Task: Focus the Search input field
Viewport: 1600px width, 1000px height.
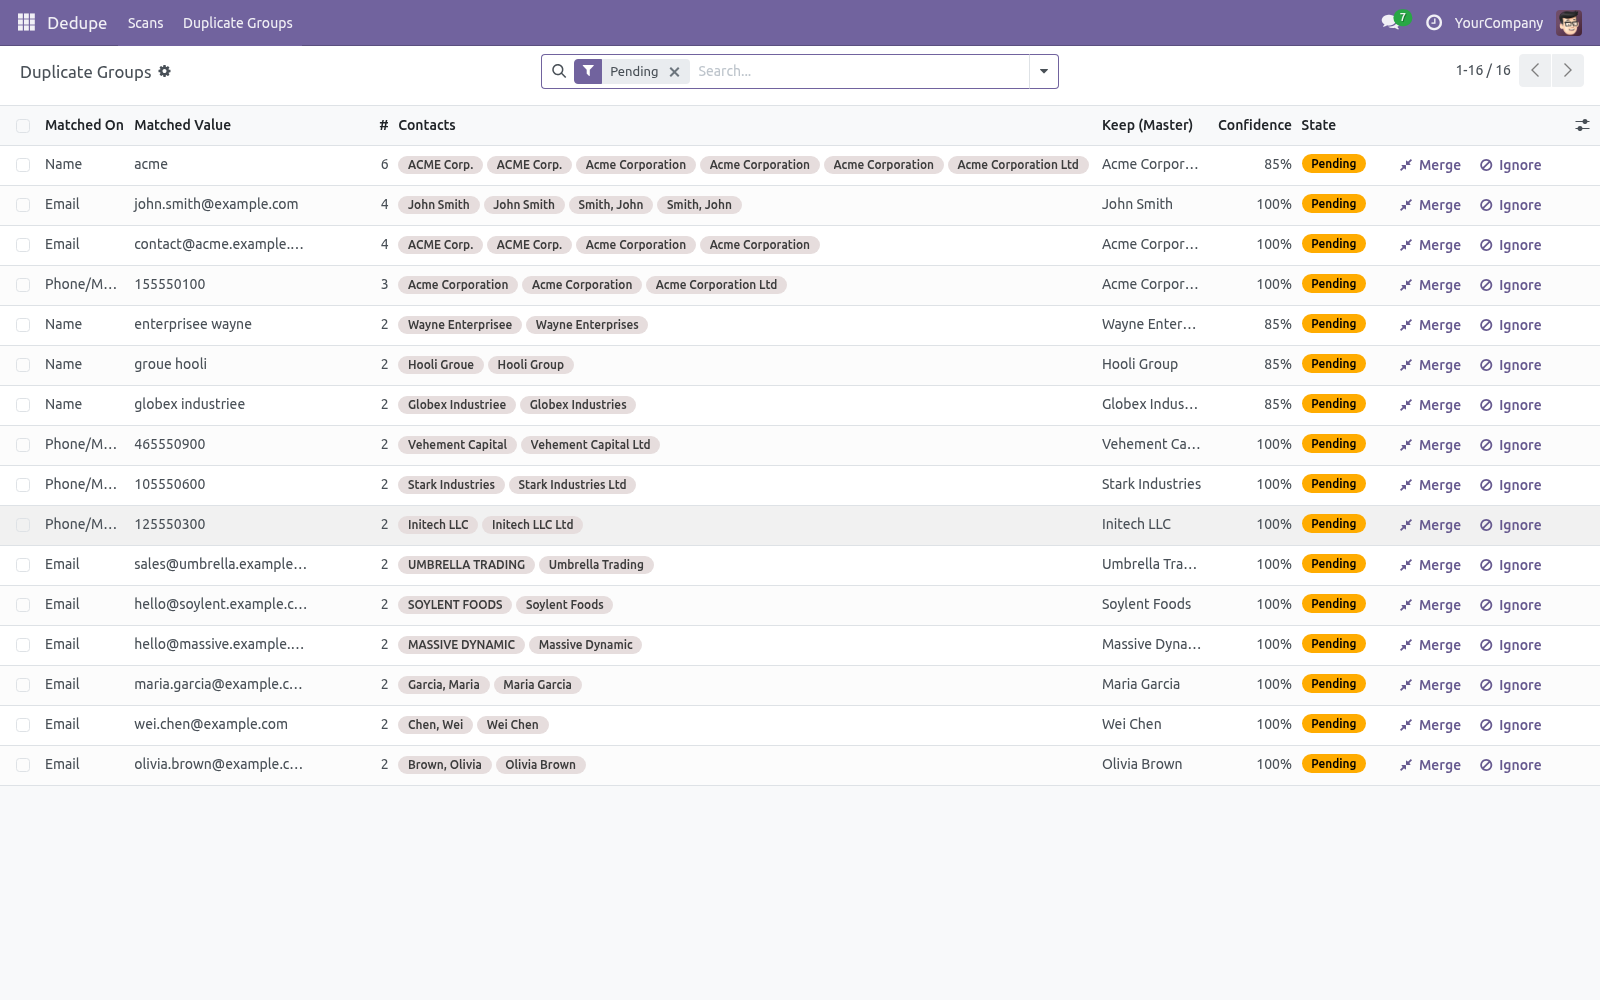Action: coord(860,71)
